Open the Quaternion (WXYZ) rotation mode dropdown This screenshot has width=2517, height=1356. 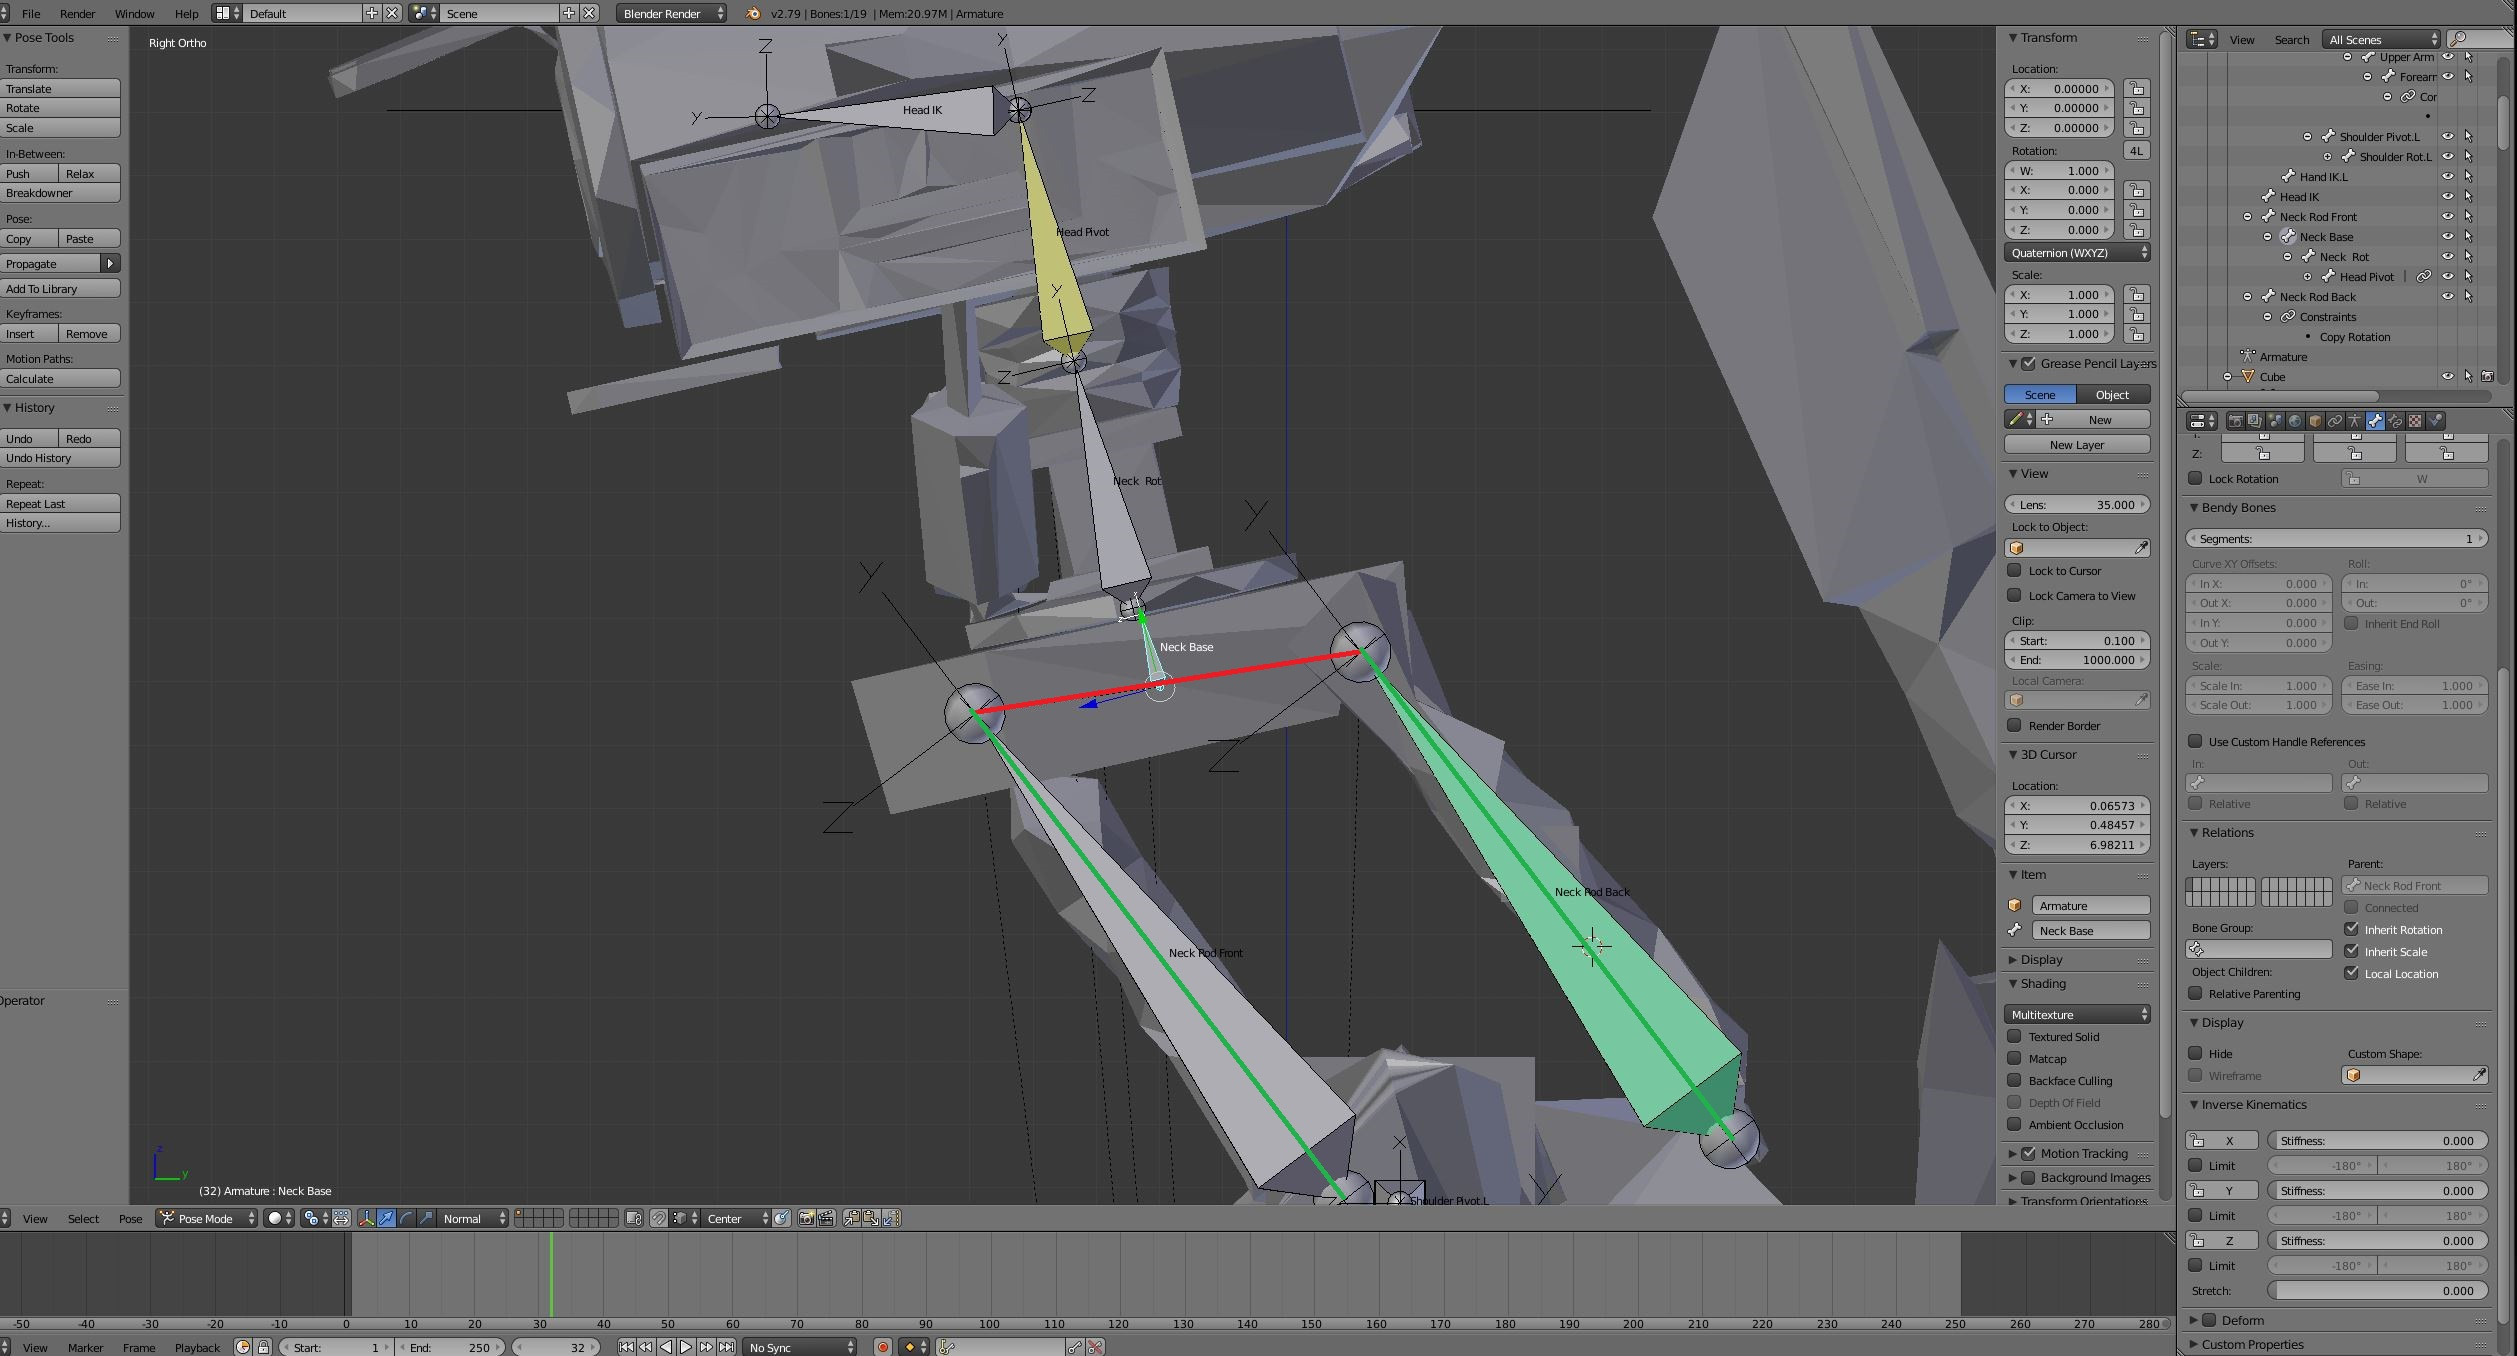tap(2077, 253)
